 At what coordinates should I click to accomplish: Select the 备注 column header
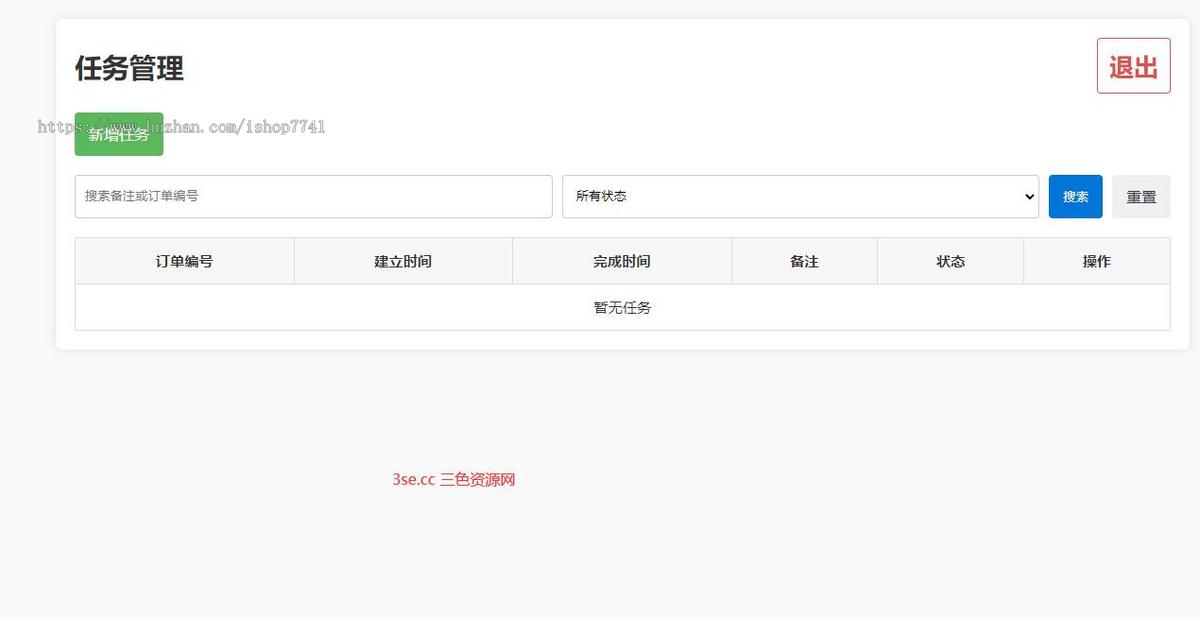(804, 261)
